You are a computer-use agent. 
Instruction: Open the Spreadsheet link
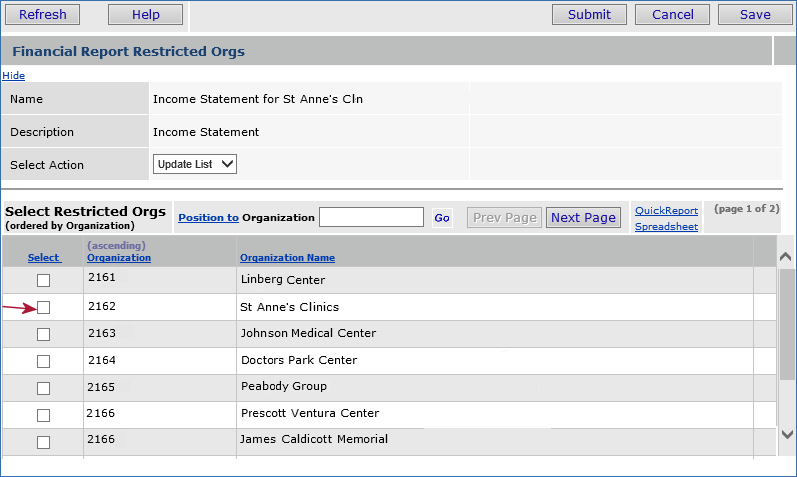[666, 227]
